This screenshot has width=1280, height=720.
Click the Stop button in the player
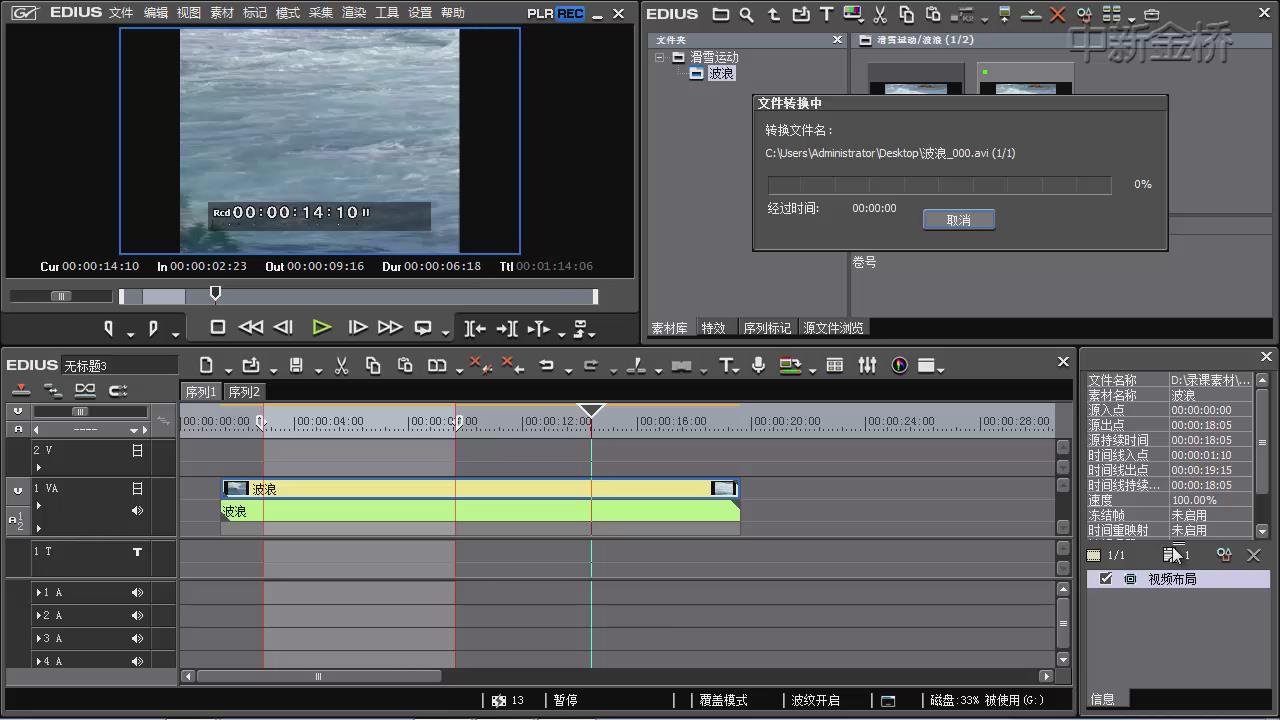point(218,327)
